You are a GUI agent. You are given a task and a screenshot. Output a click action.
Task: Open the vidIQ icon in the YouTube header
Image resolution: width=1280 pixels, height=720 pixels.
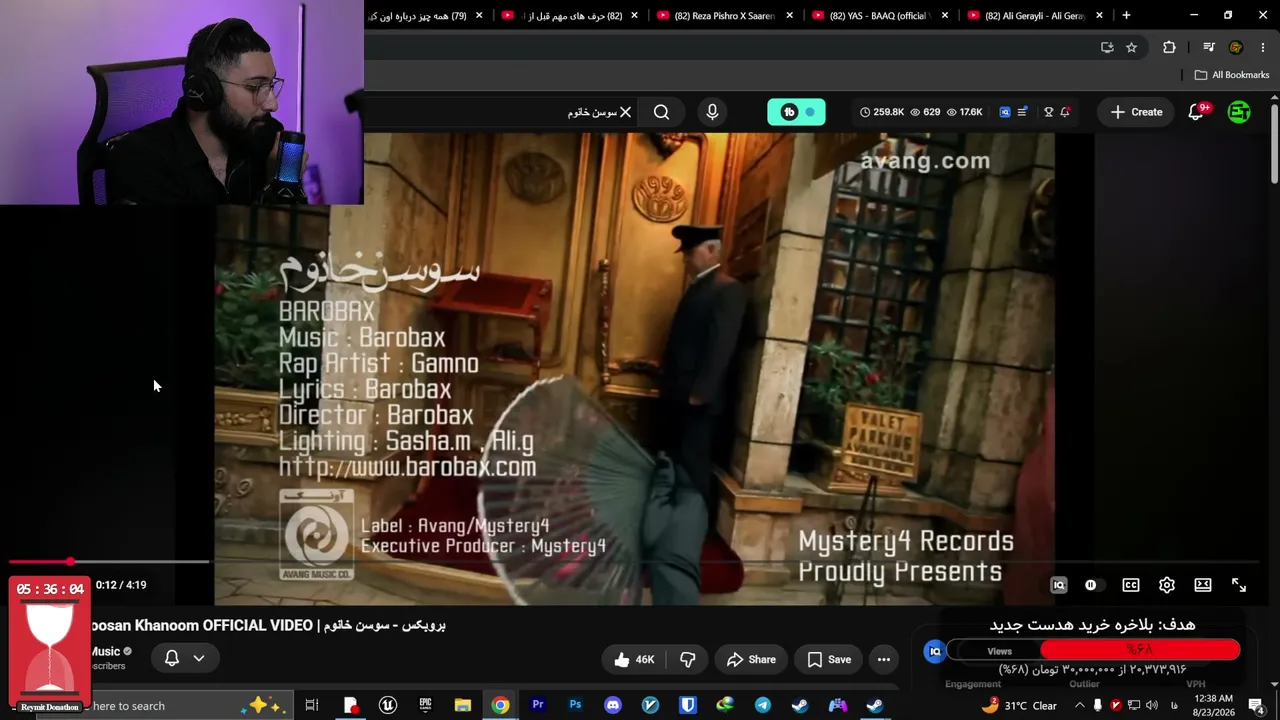1005,112
